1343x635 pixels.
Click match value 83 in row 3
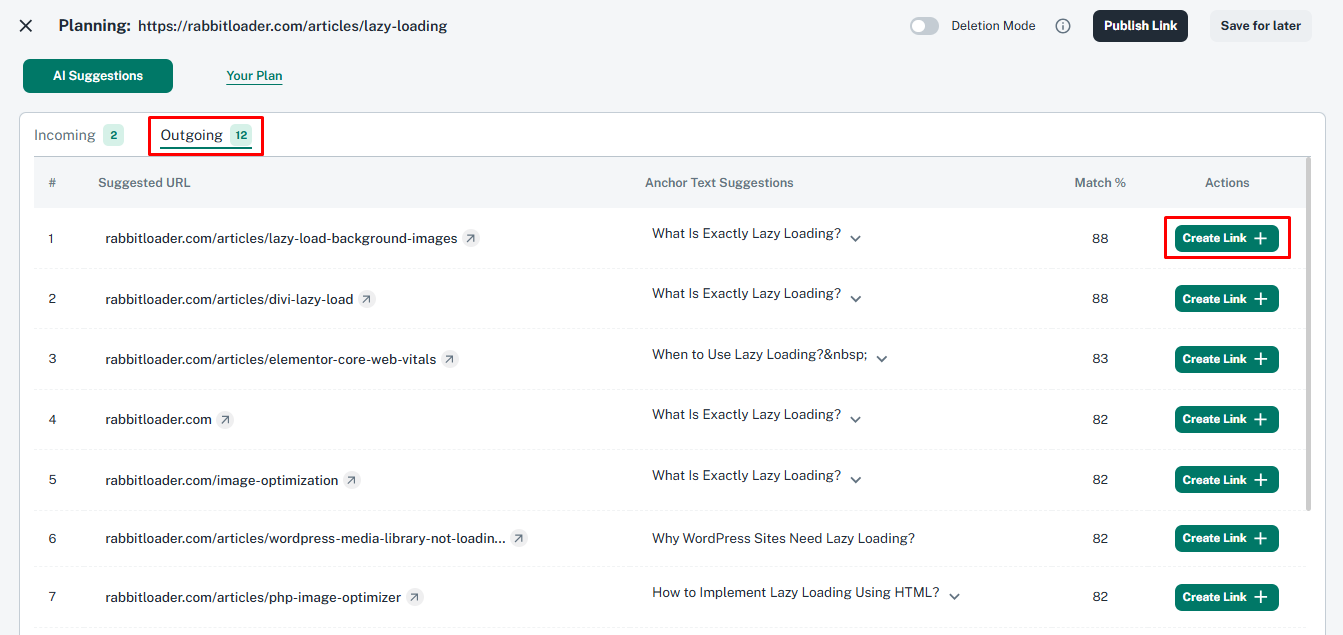[x=1100, y=359]
